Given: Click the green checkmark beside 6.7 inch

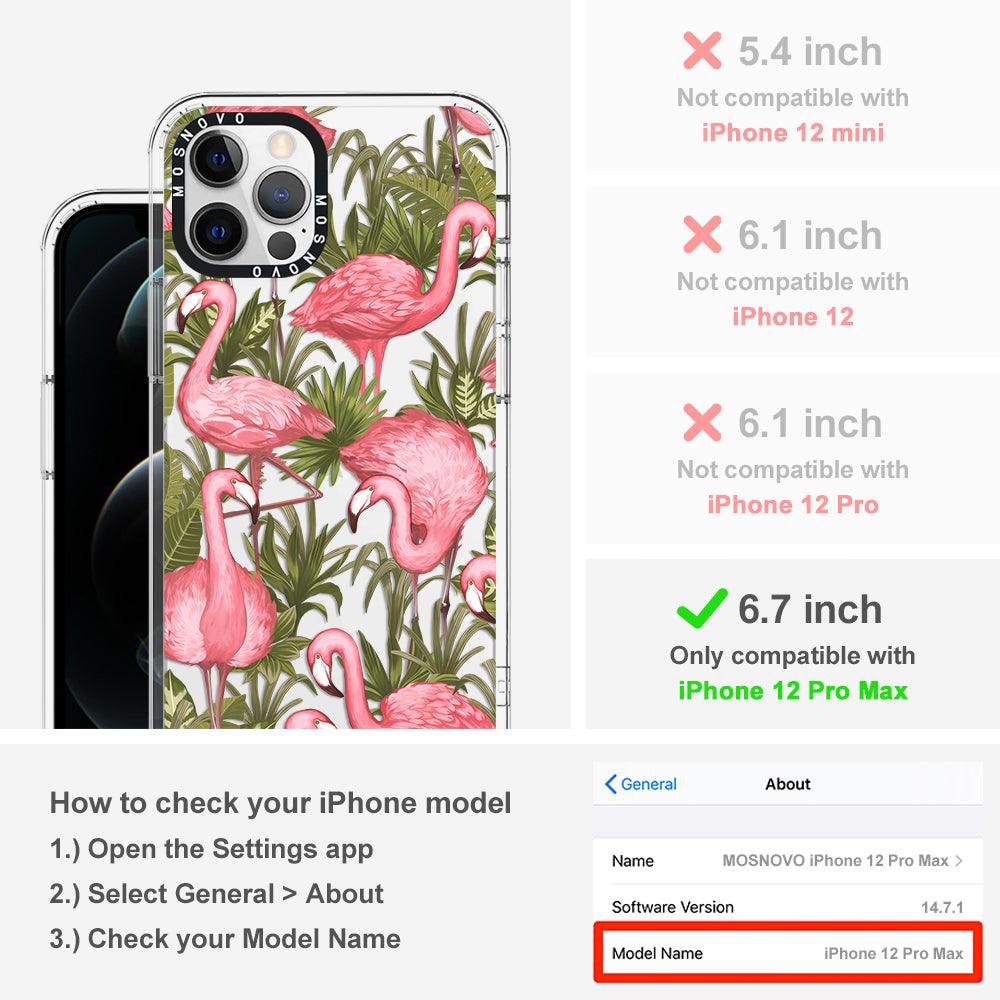Looking at the screenshot, I should (x=702, y=608).
